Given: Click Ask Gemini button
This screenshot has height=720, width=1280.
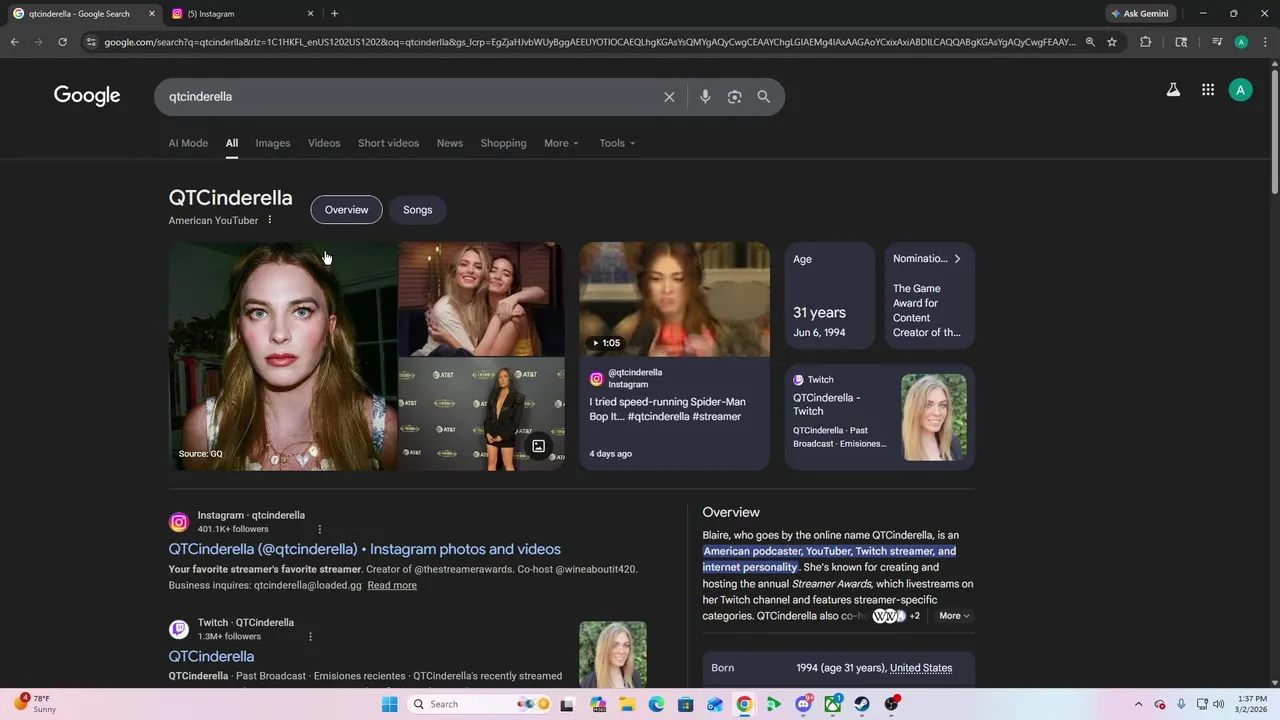Looking at the screenshot, I should (1140, 14).
